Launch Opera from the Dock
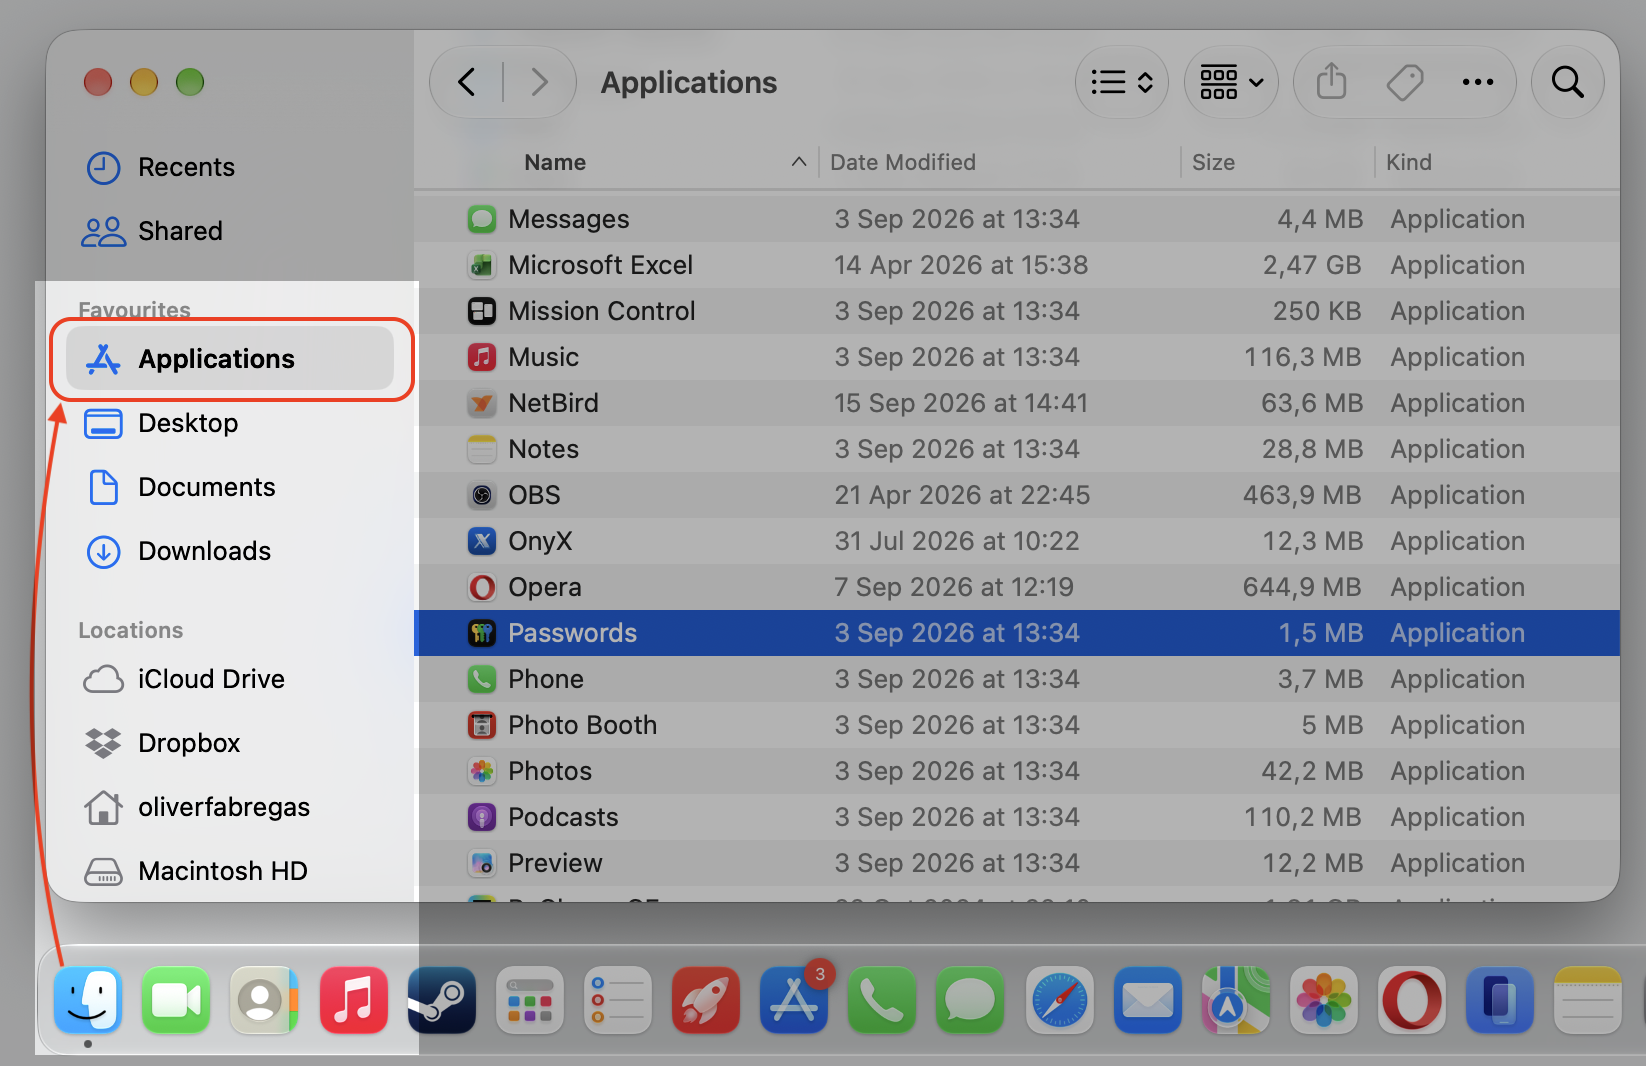Screen dimensions: 1646x1066 tap(1412, 1000)
